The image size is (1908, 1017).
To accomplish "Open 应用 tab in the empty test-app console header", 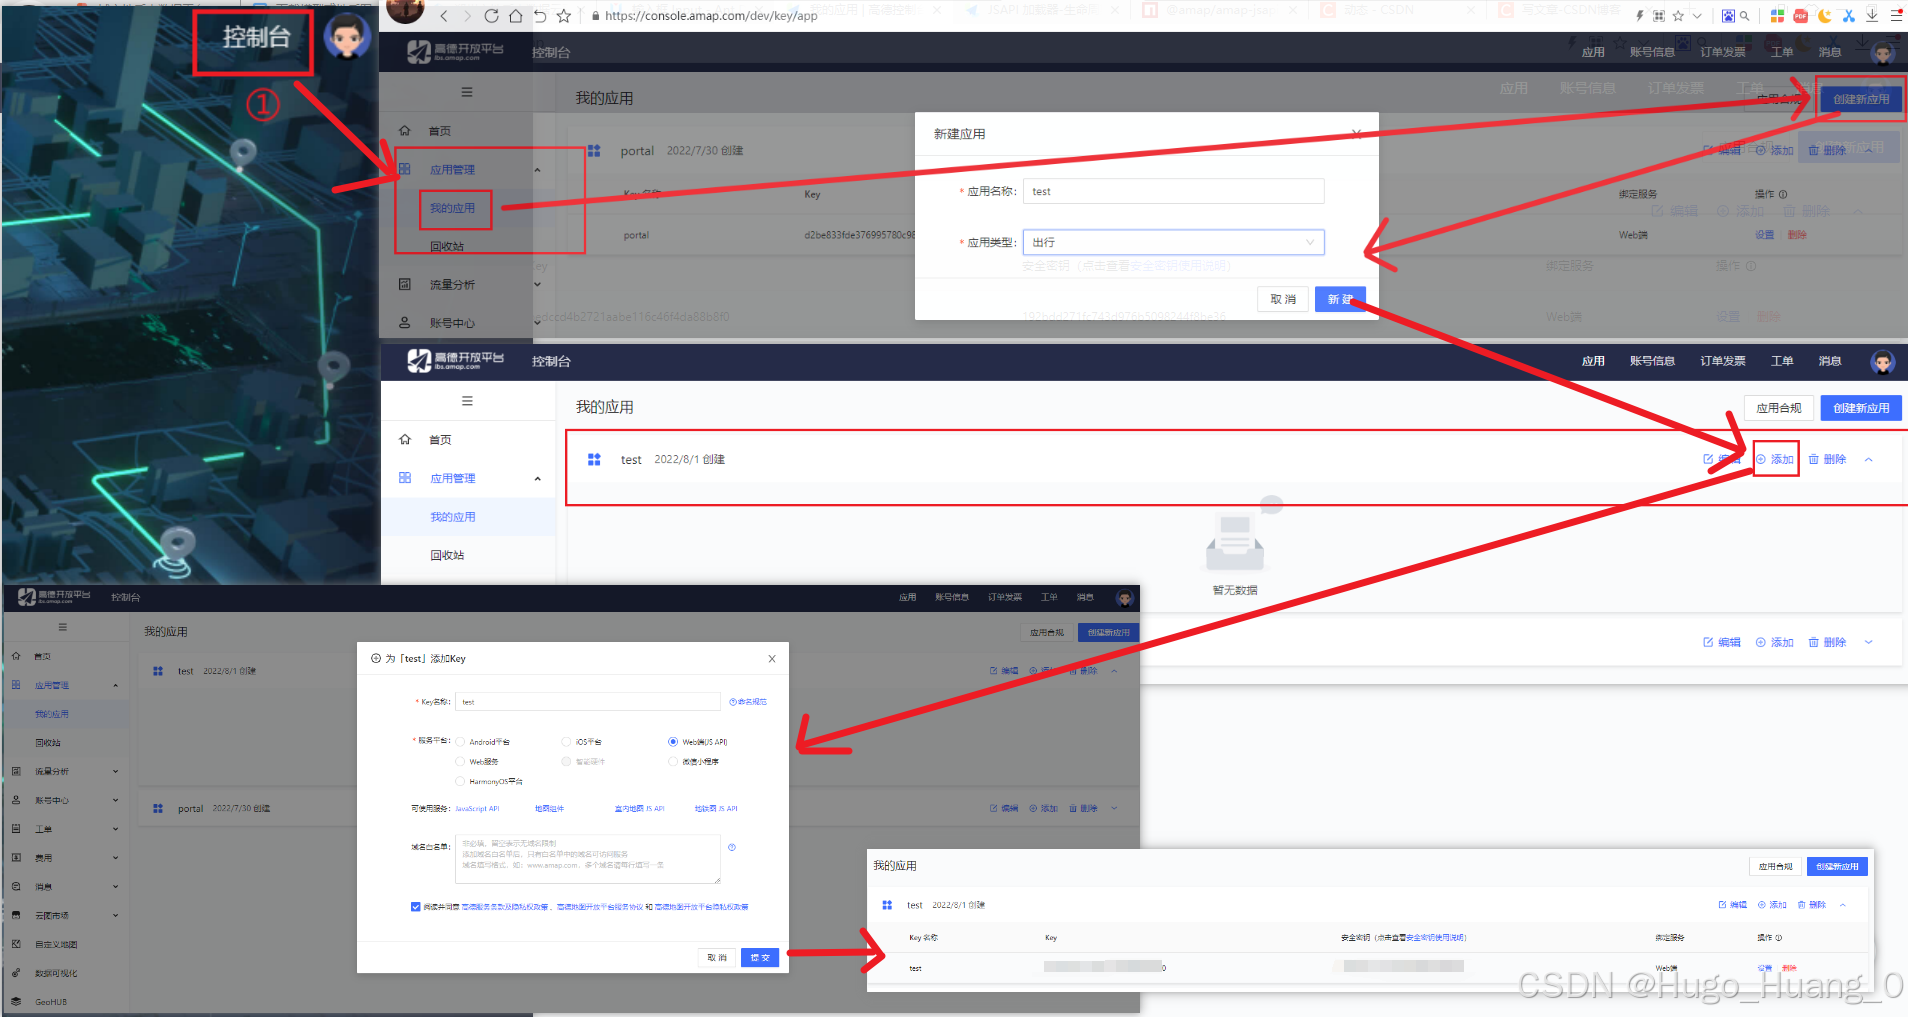I will coord(1593,361).
